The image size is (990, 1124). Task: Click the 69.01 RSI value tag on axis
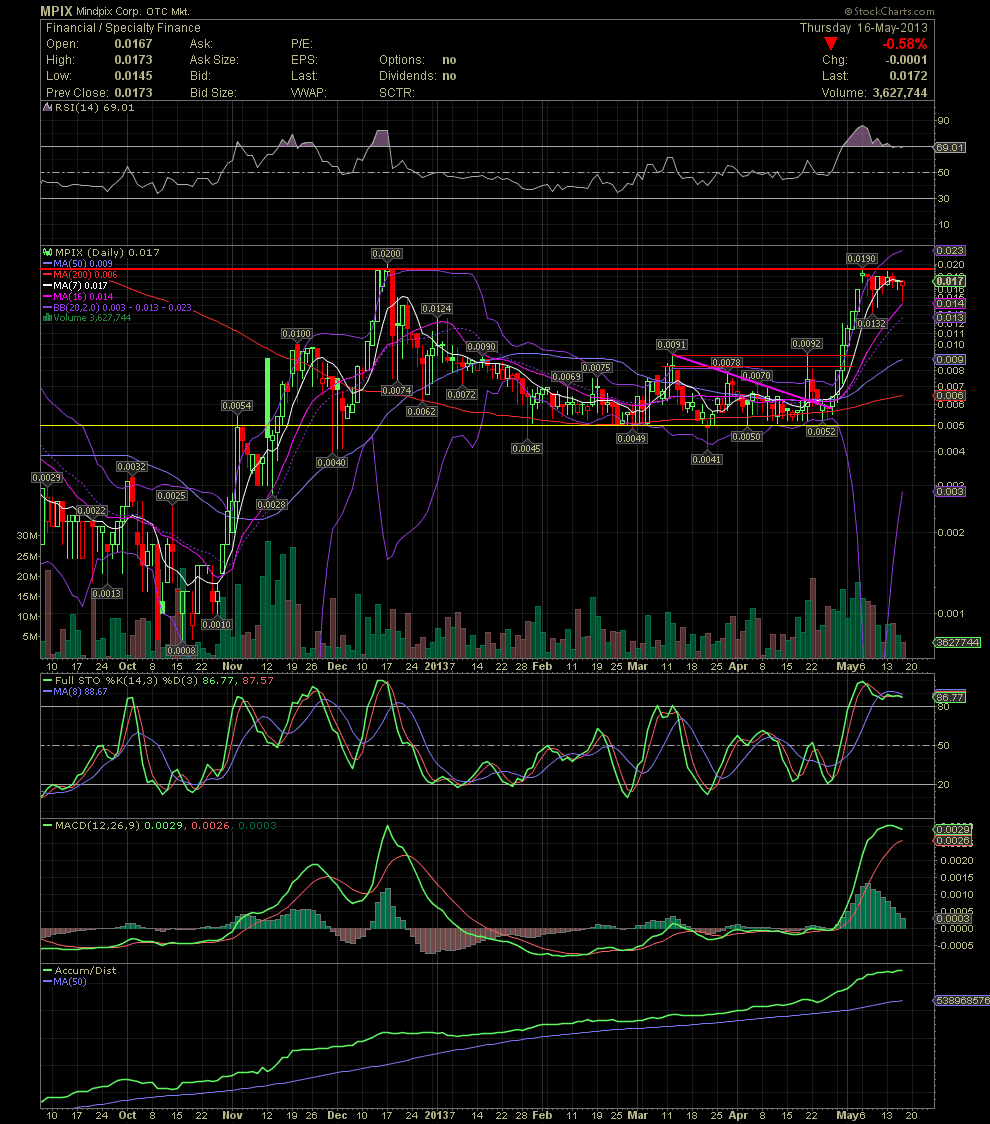pos(950,147)
